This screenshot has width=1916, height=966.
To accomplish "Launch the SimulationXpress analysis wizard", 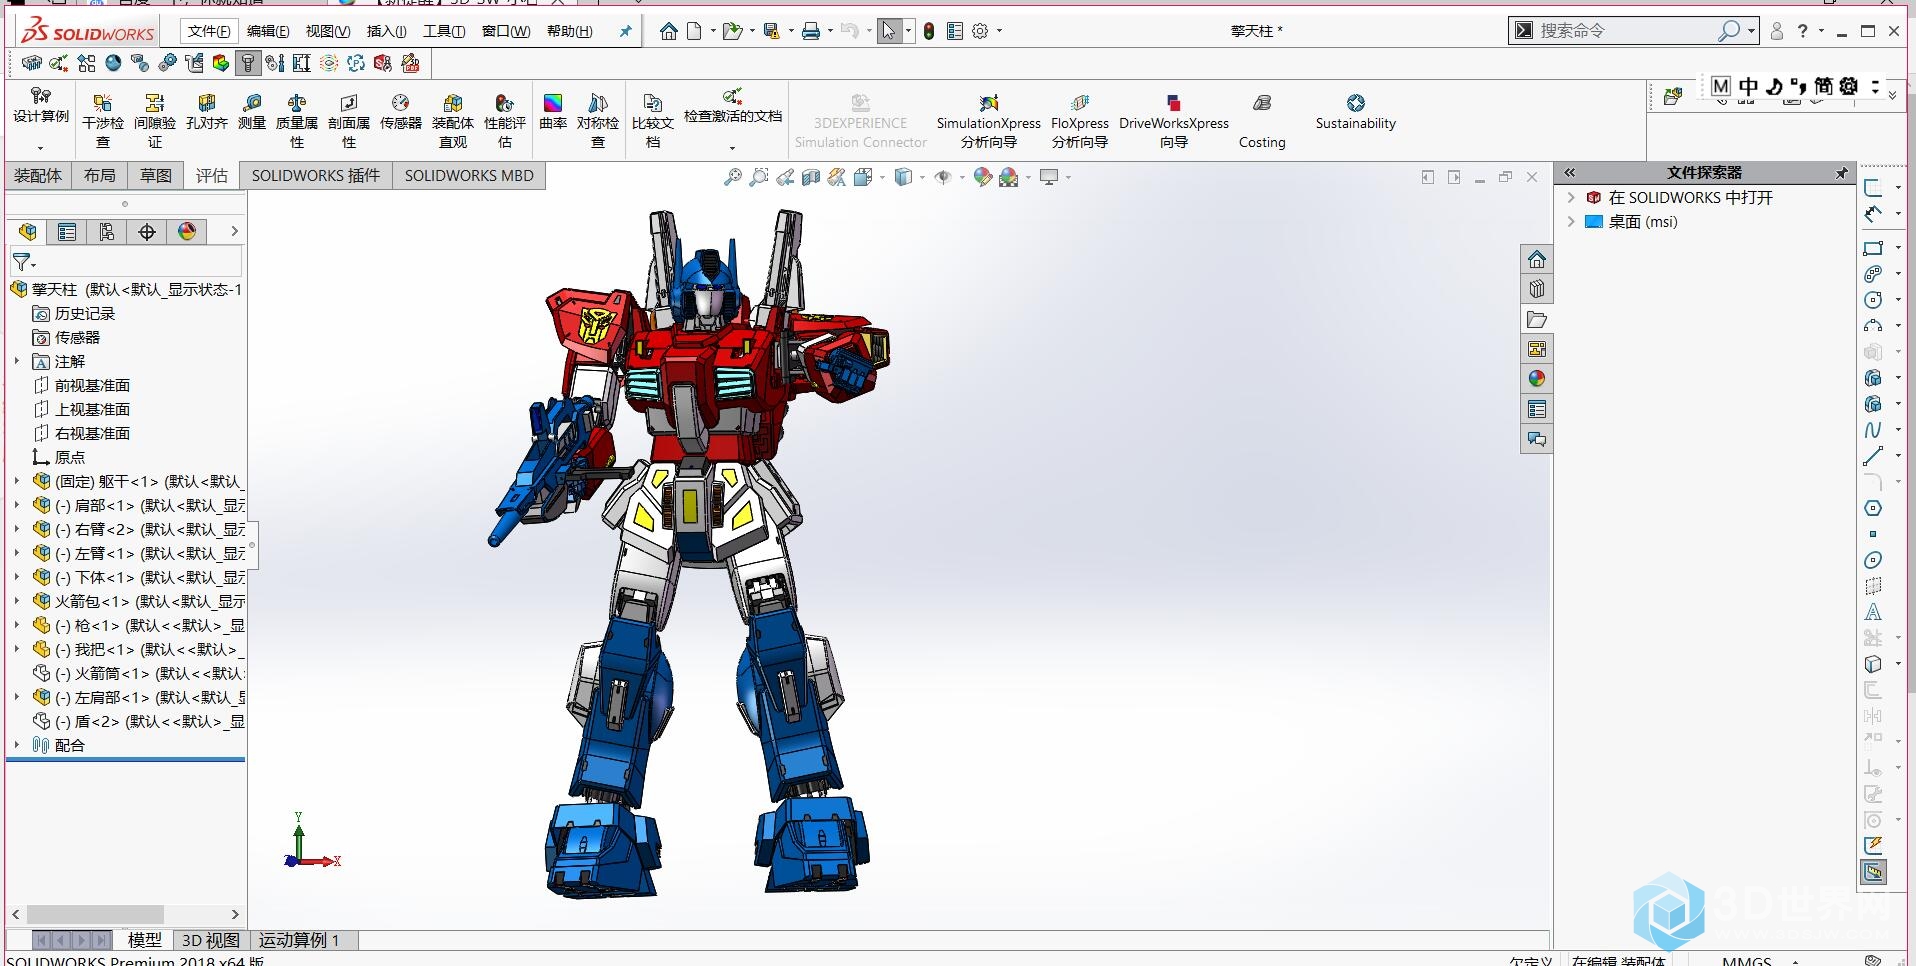I will (x=989, y=120).
